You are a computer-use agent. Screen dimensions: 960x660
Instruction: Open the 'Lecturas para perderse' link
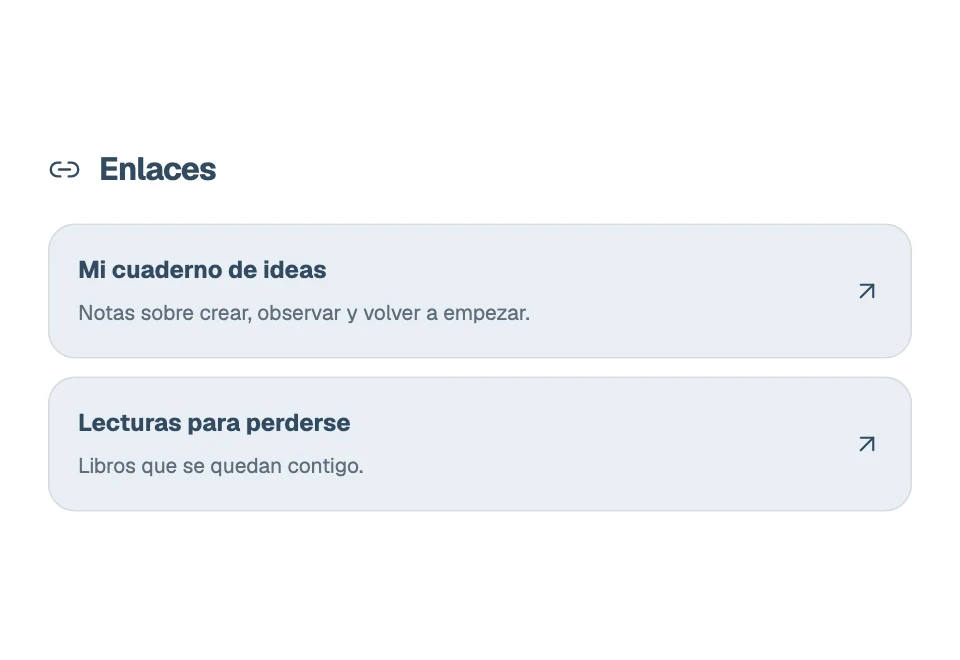(480, 444)
